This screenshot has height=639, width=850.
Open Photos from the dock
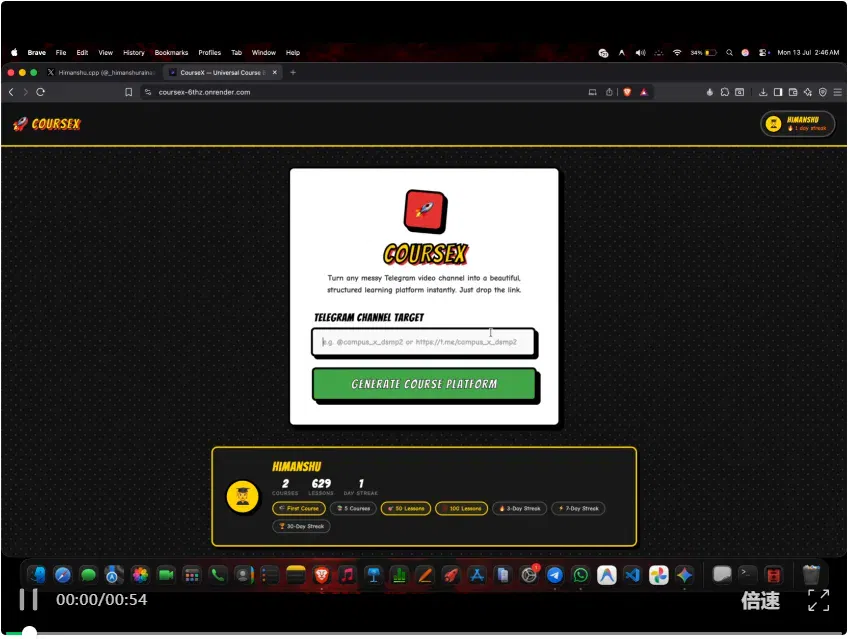(140, 576)
